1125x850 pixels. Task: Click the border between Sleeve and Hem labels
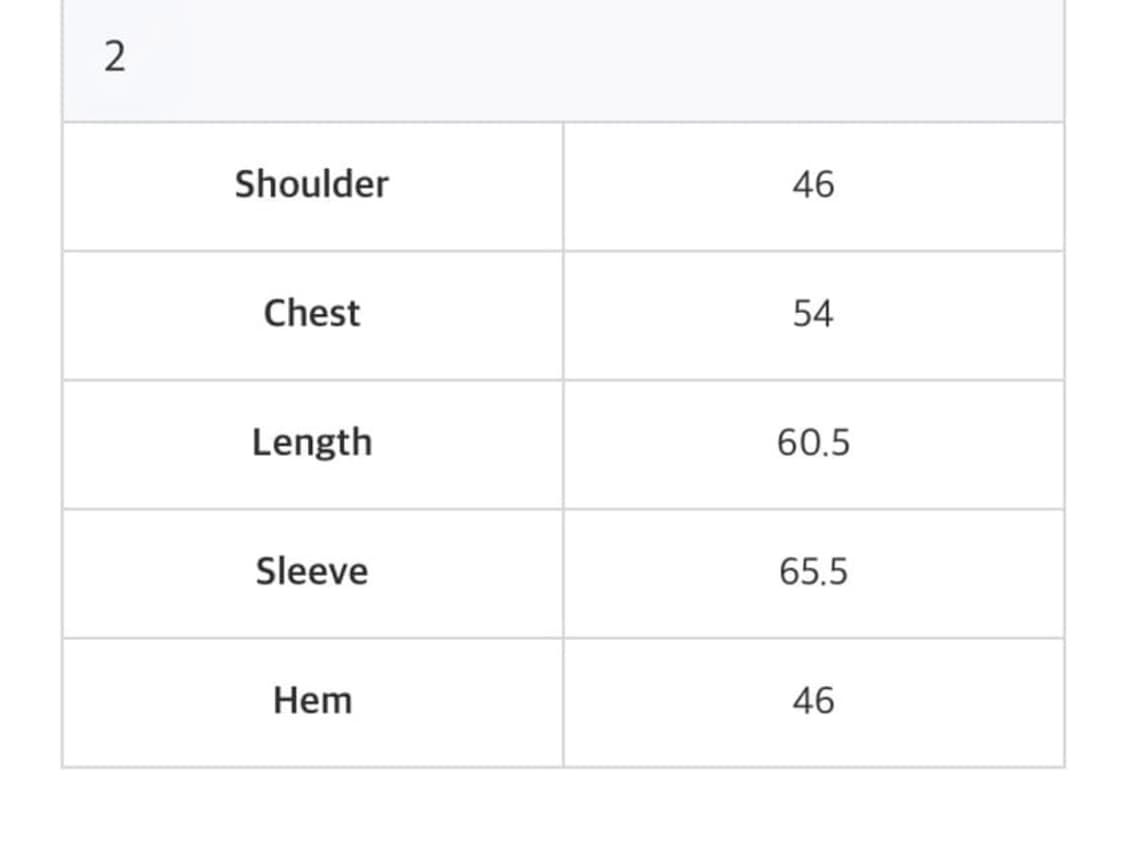(312, 638)
